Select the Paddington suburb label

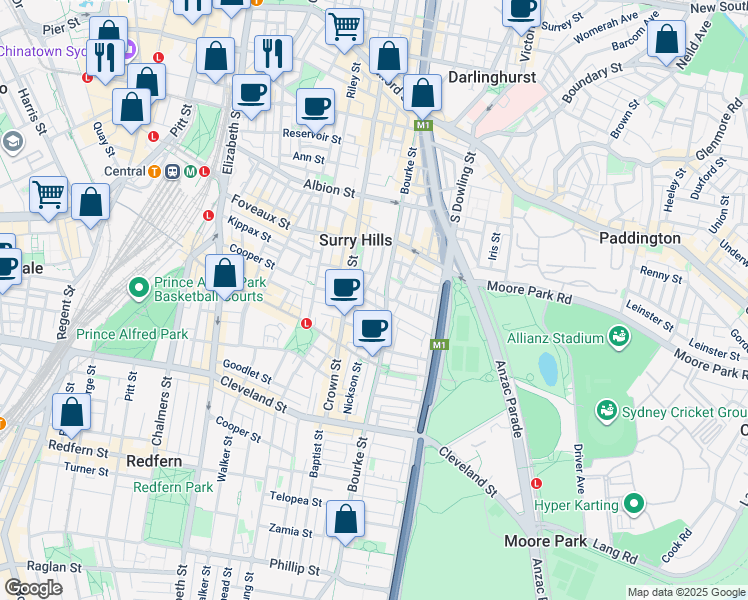[640, 238]
